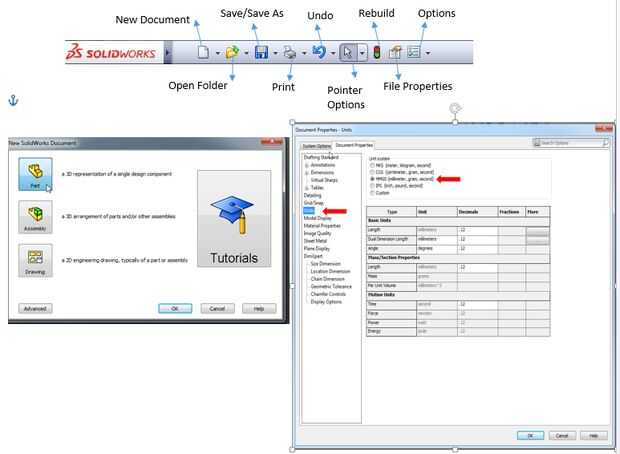Click the Dual Dimension Length 'millimeters' unit cell
The image size is (620, 454).
click(437, 239)
